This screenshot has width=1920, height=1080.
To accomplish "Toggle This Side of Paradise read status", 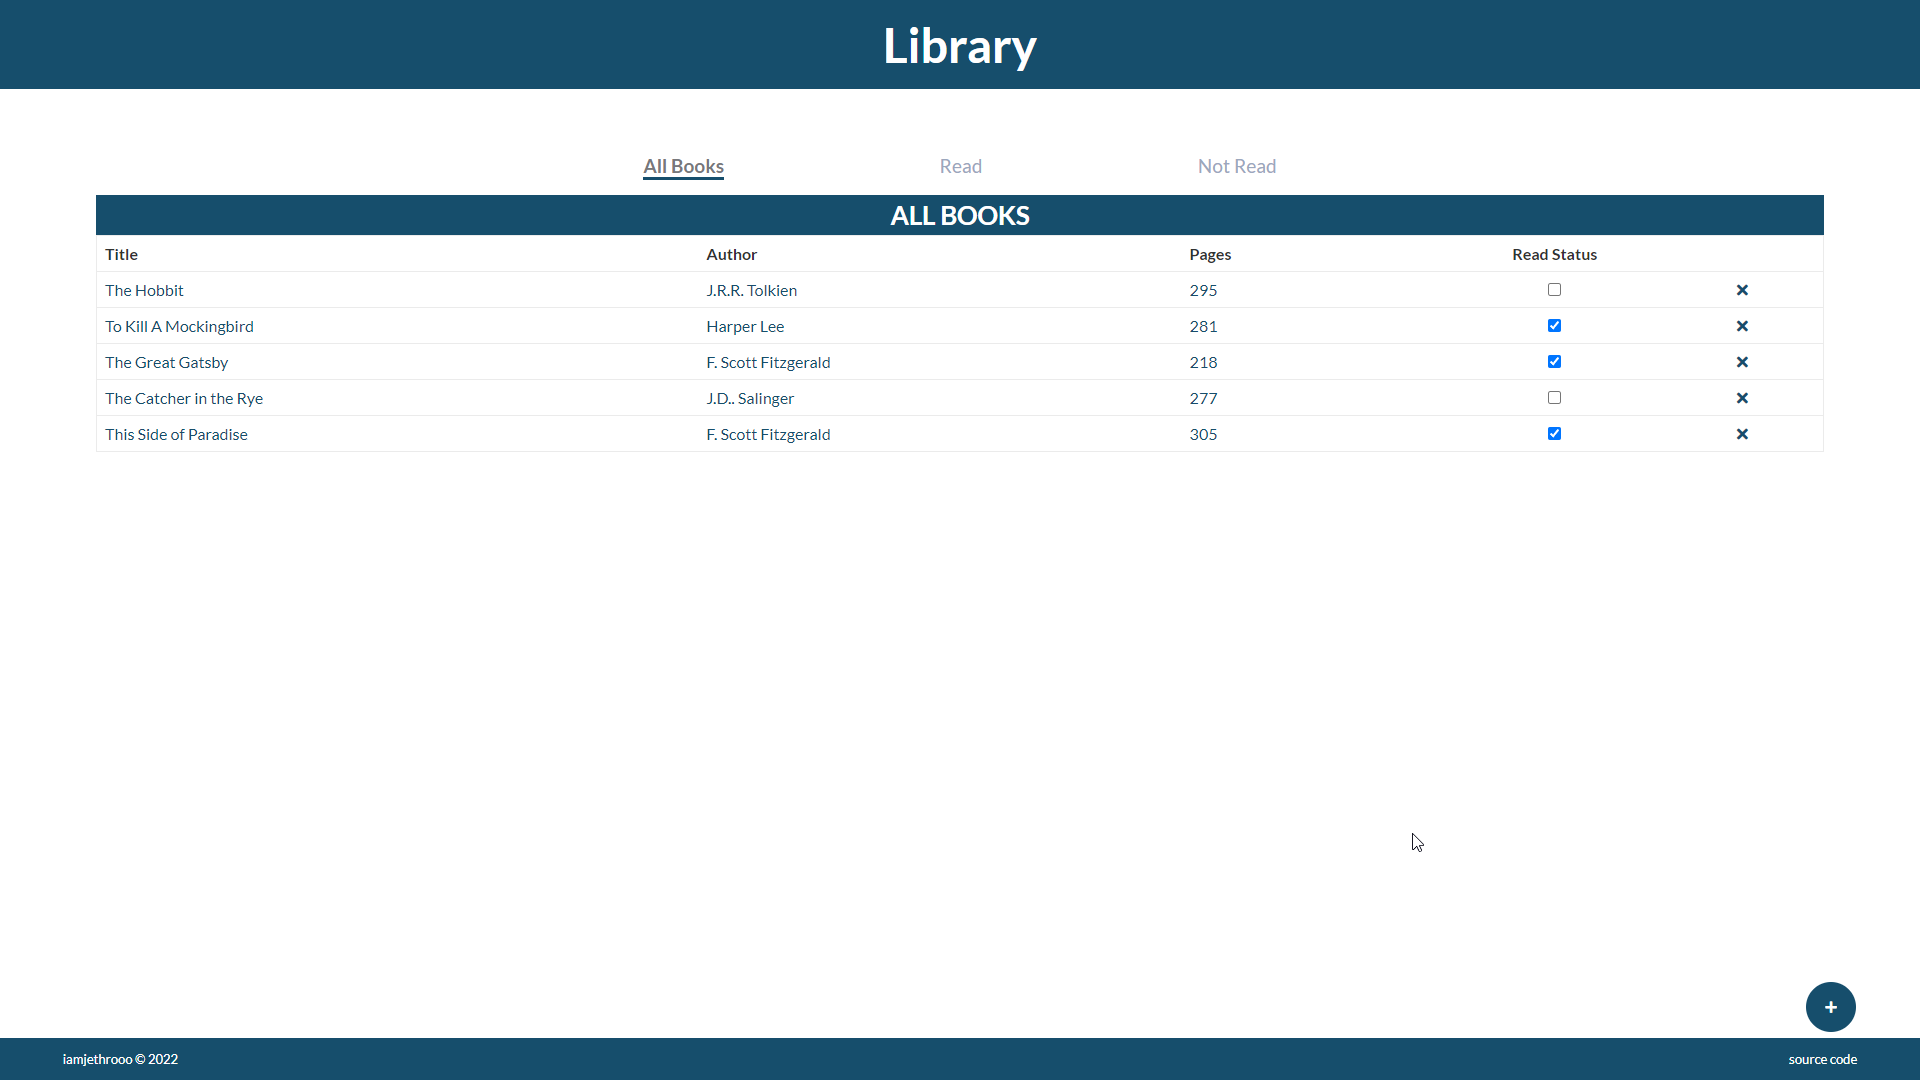I will click(1554, 434).
